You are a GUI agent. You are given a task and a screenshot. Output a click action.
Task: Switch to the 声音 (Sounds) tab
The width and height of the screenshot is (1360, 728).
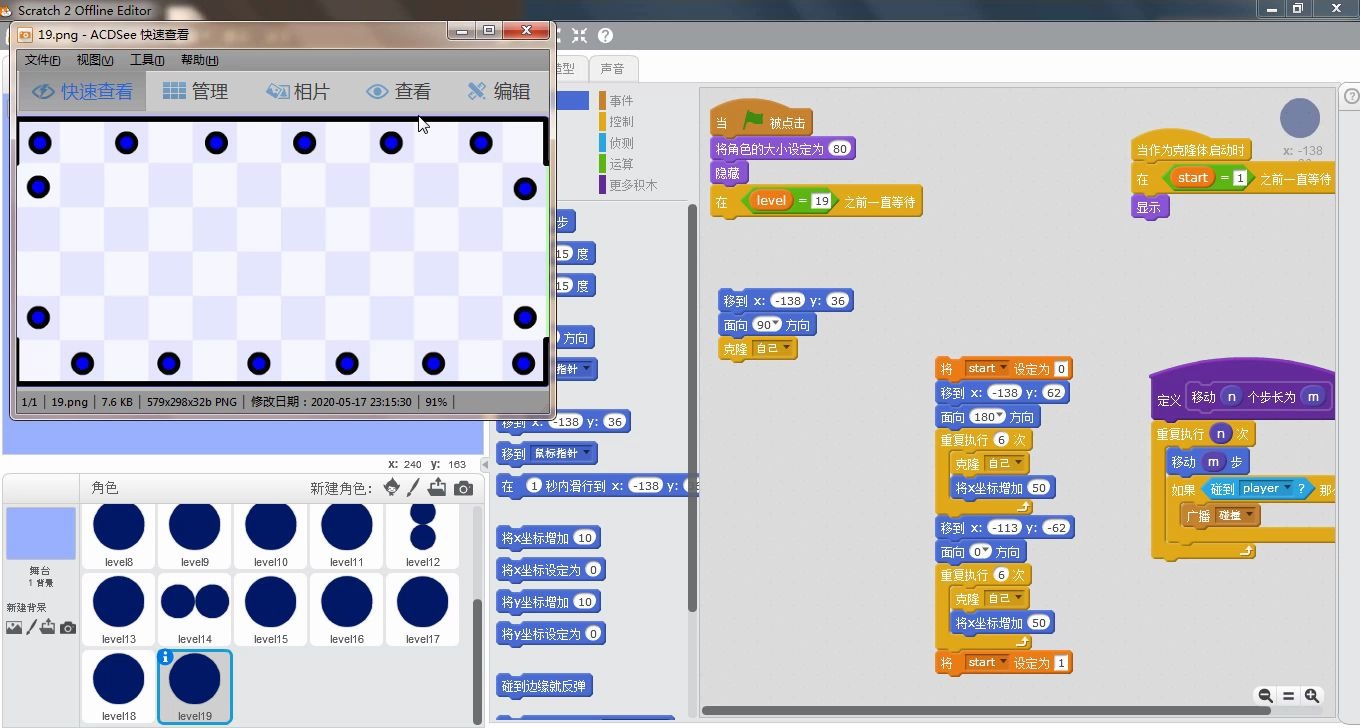[614, 68]
